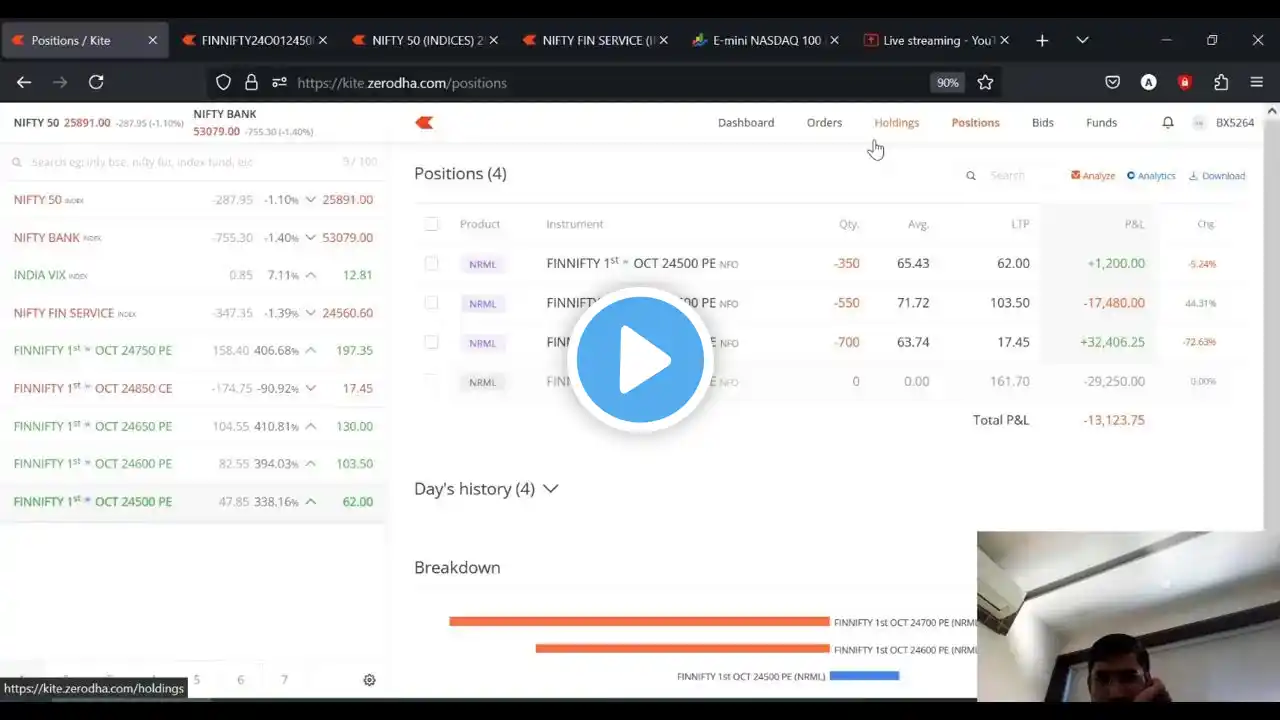Screen dimensions: 1280x720
Task: Go back in browser
Action: [x=24, y=82]
